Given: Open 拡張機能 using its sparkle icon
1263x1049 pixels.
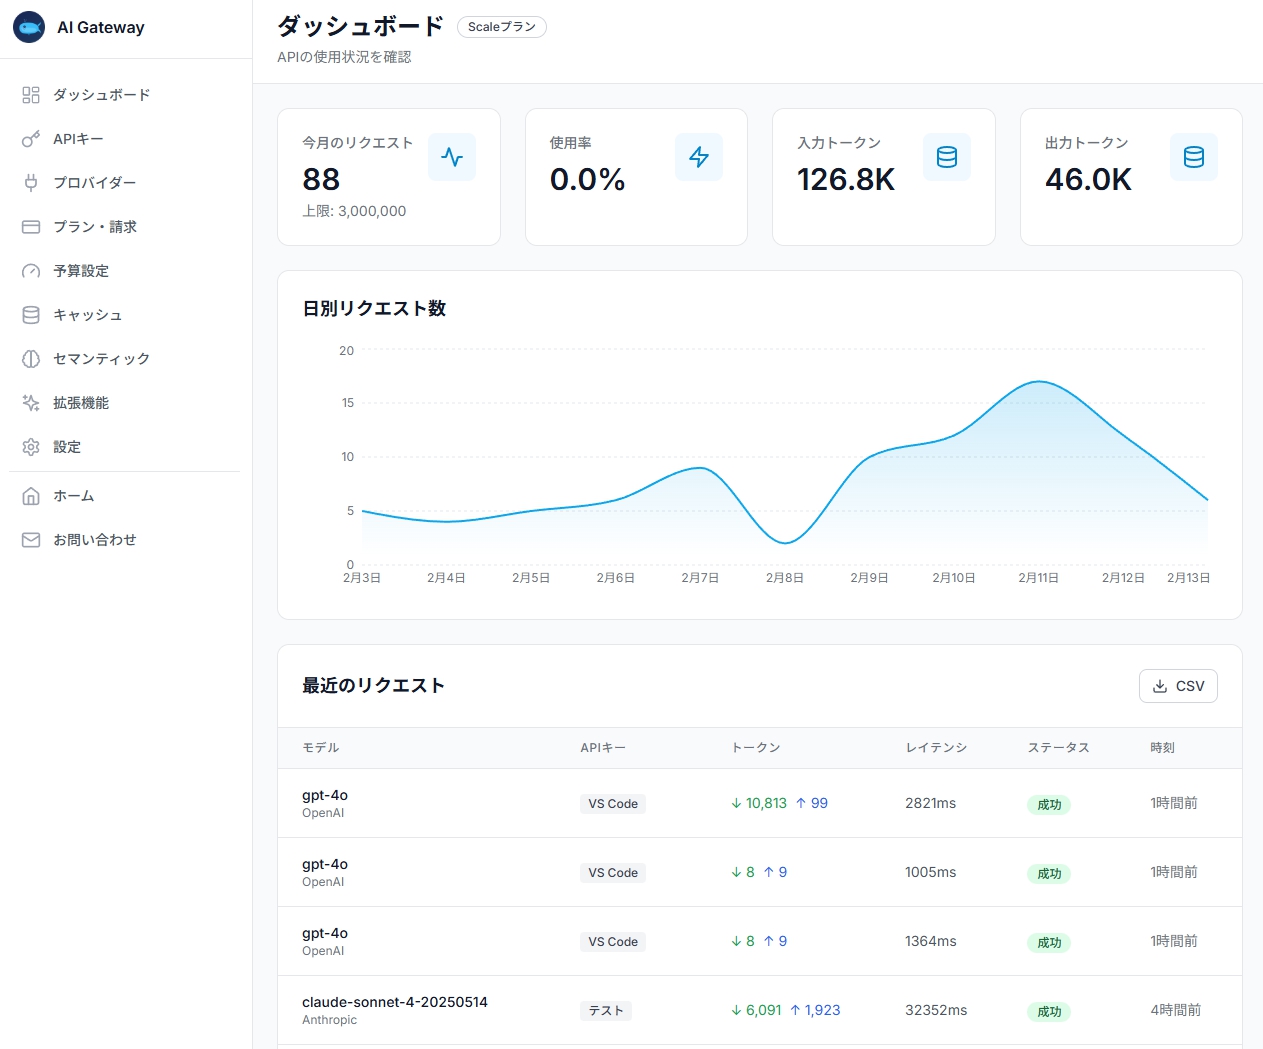Looking at the screenshot, I should pos(30,402).
